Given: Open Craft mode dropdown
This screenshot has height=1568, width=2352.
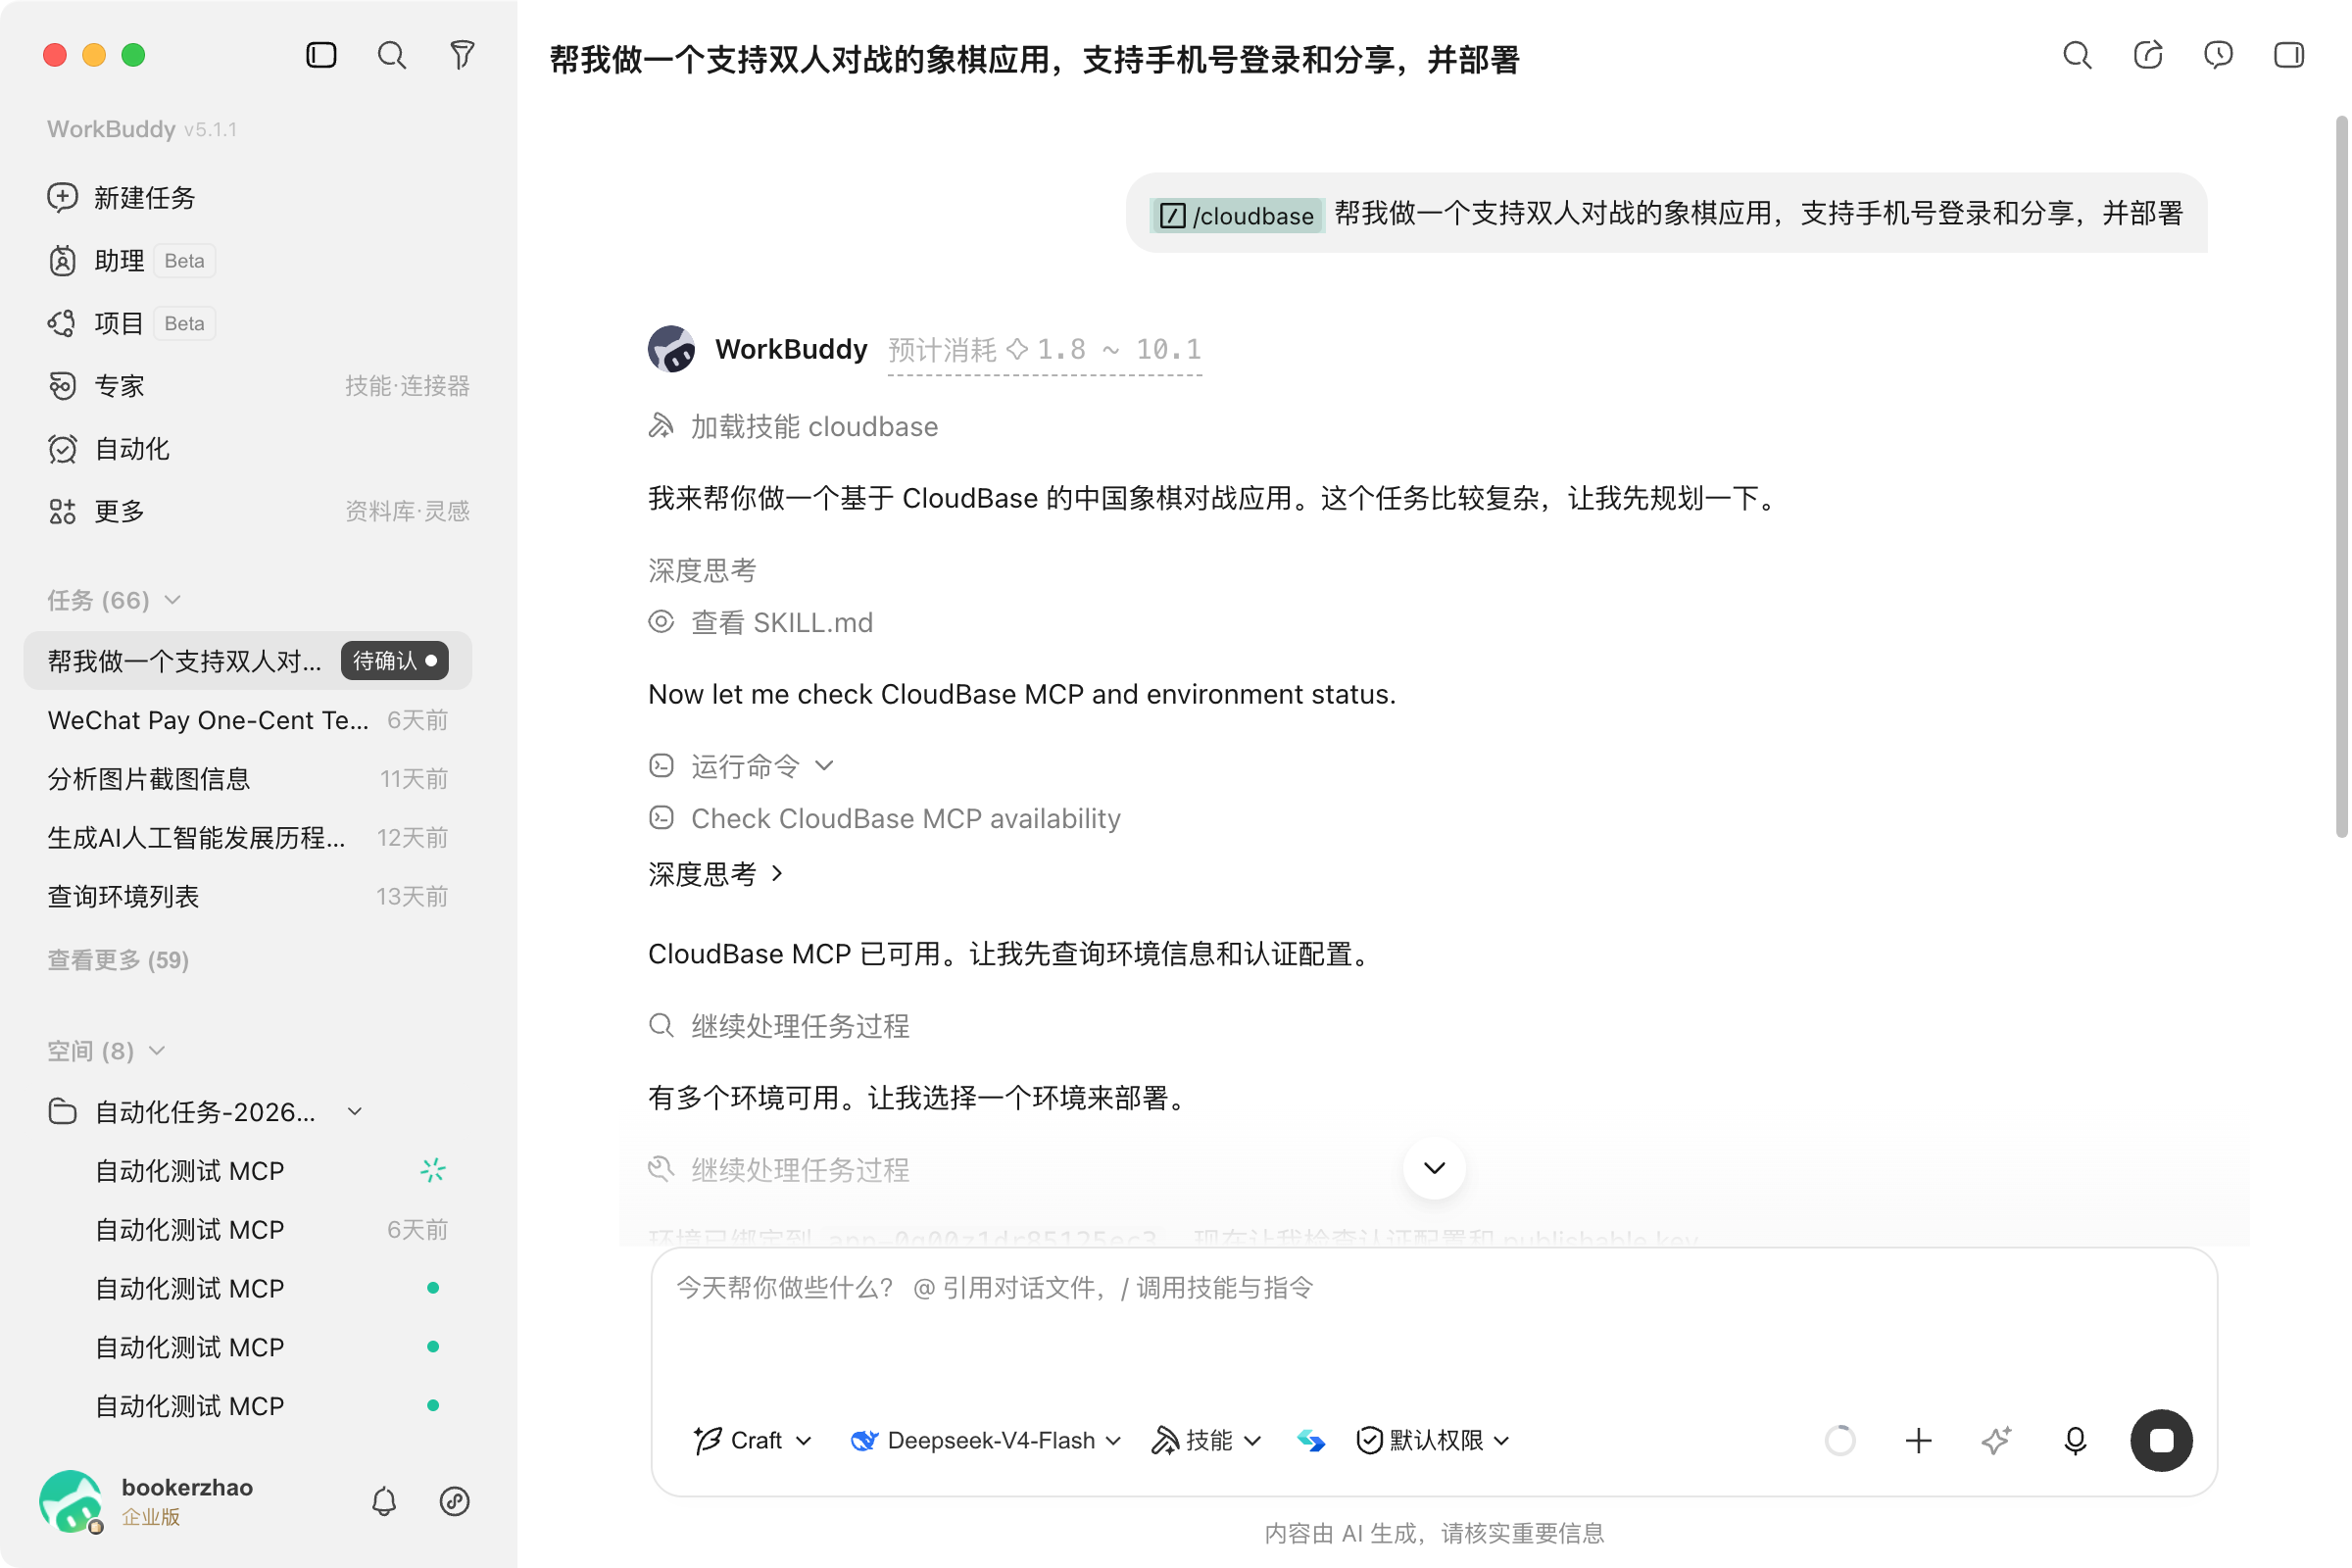Looking at the screenshot, I should point(752,1440).
